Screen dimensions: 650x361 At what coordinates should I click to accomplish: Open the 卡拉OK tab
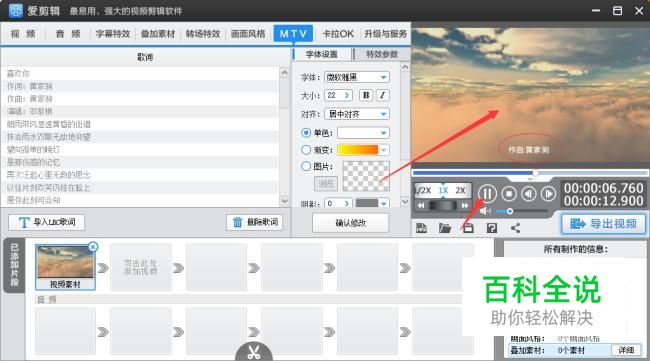point(338,34)
